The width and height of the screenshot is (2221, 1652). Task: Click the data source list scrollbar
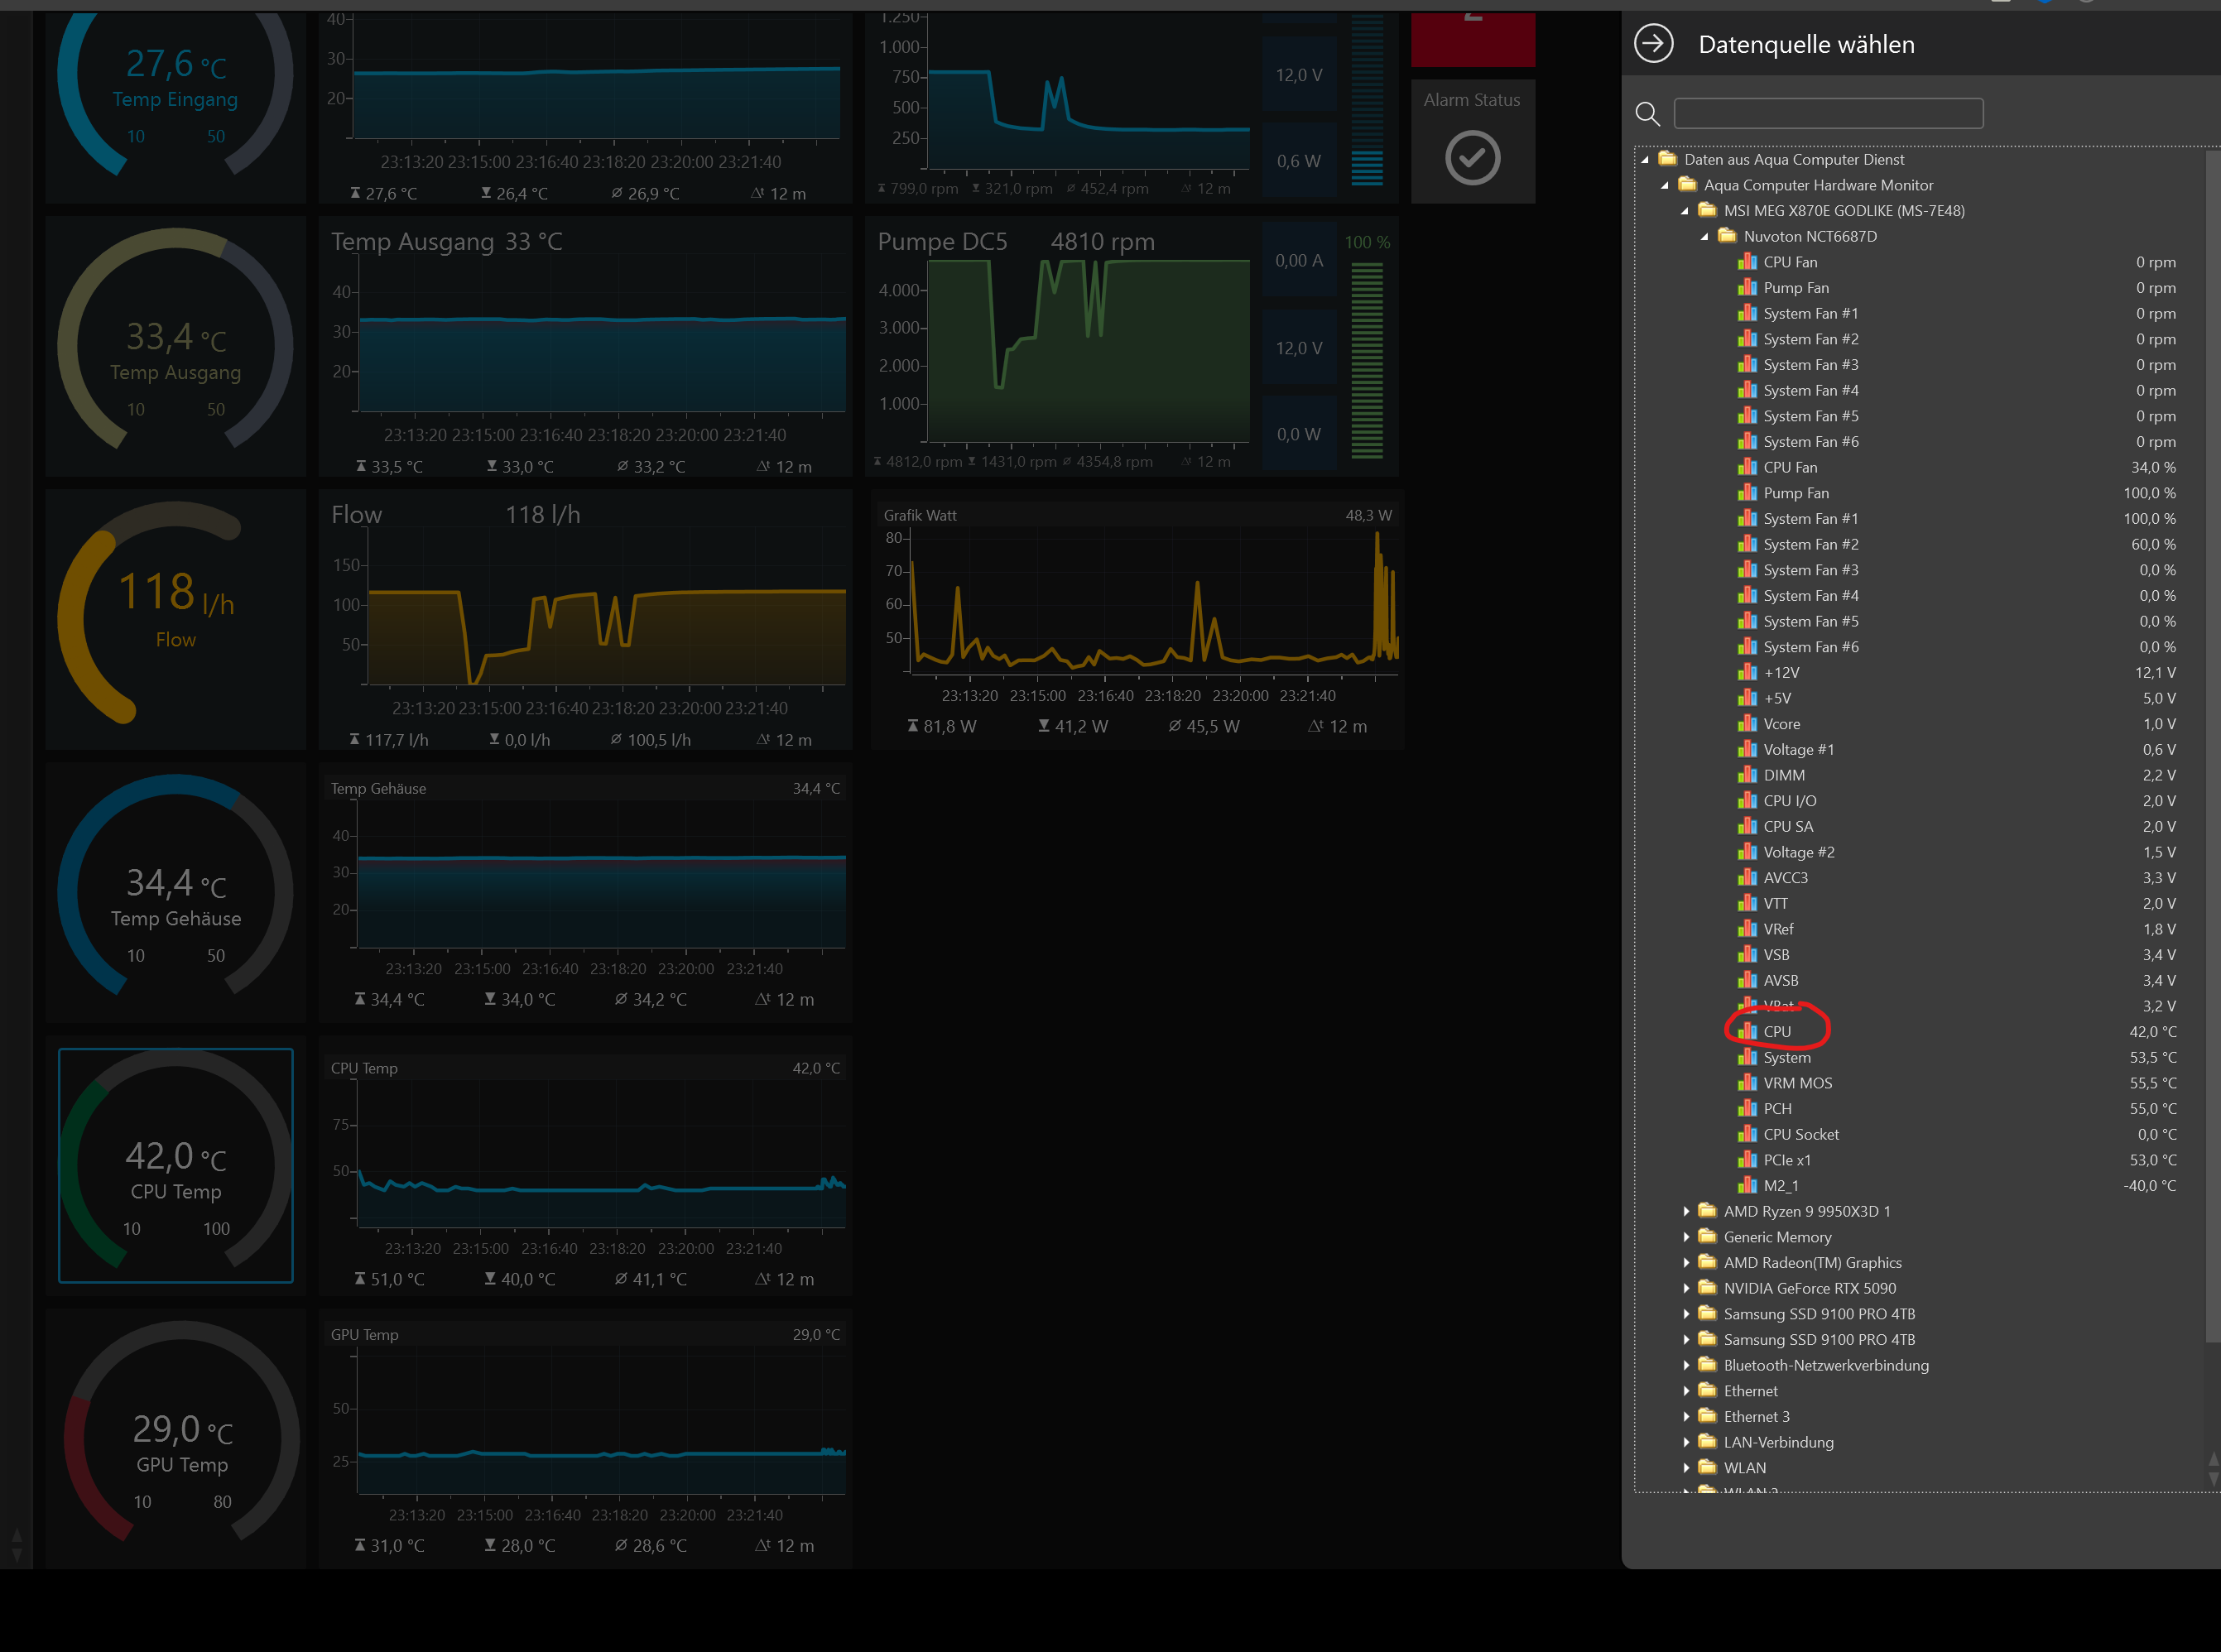(2211, 745)
